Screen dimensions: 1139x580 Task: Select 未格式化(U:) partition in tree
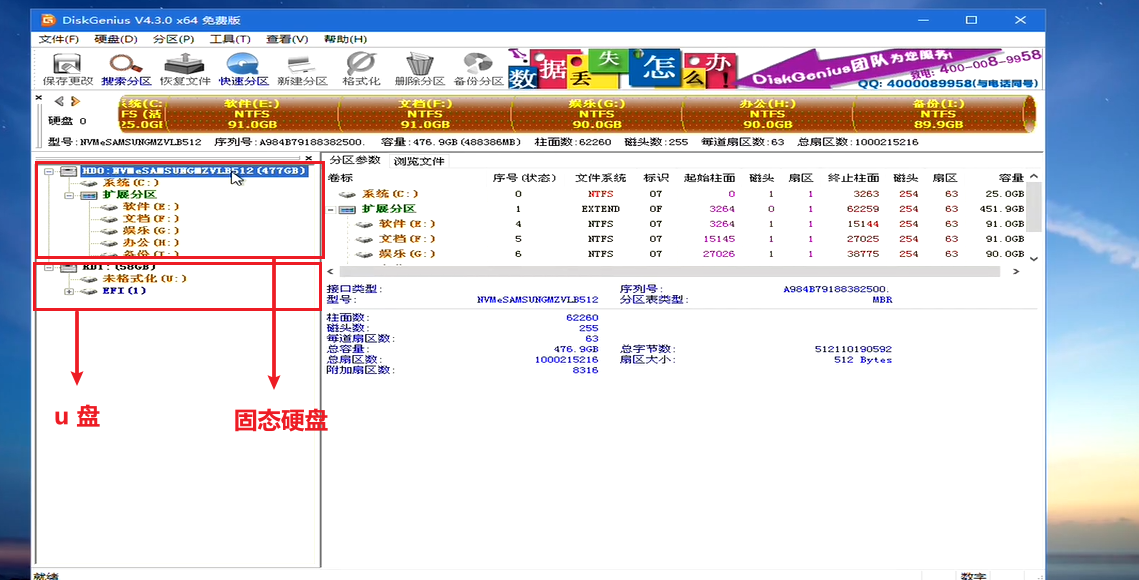pyautogui.click(x=144, y=279)
